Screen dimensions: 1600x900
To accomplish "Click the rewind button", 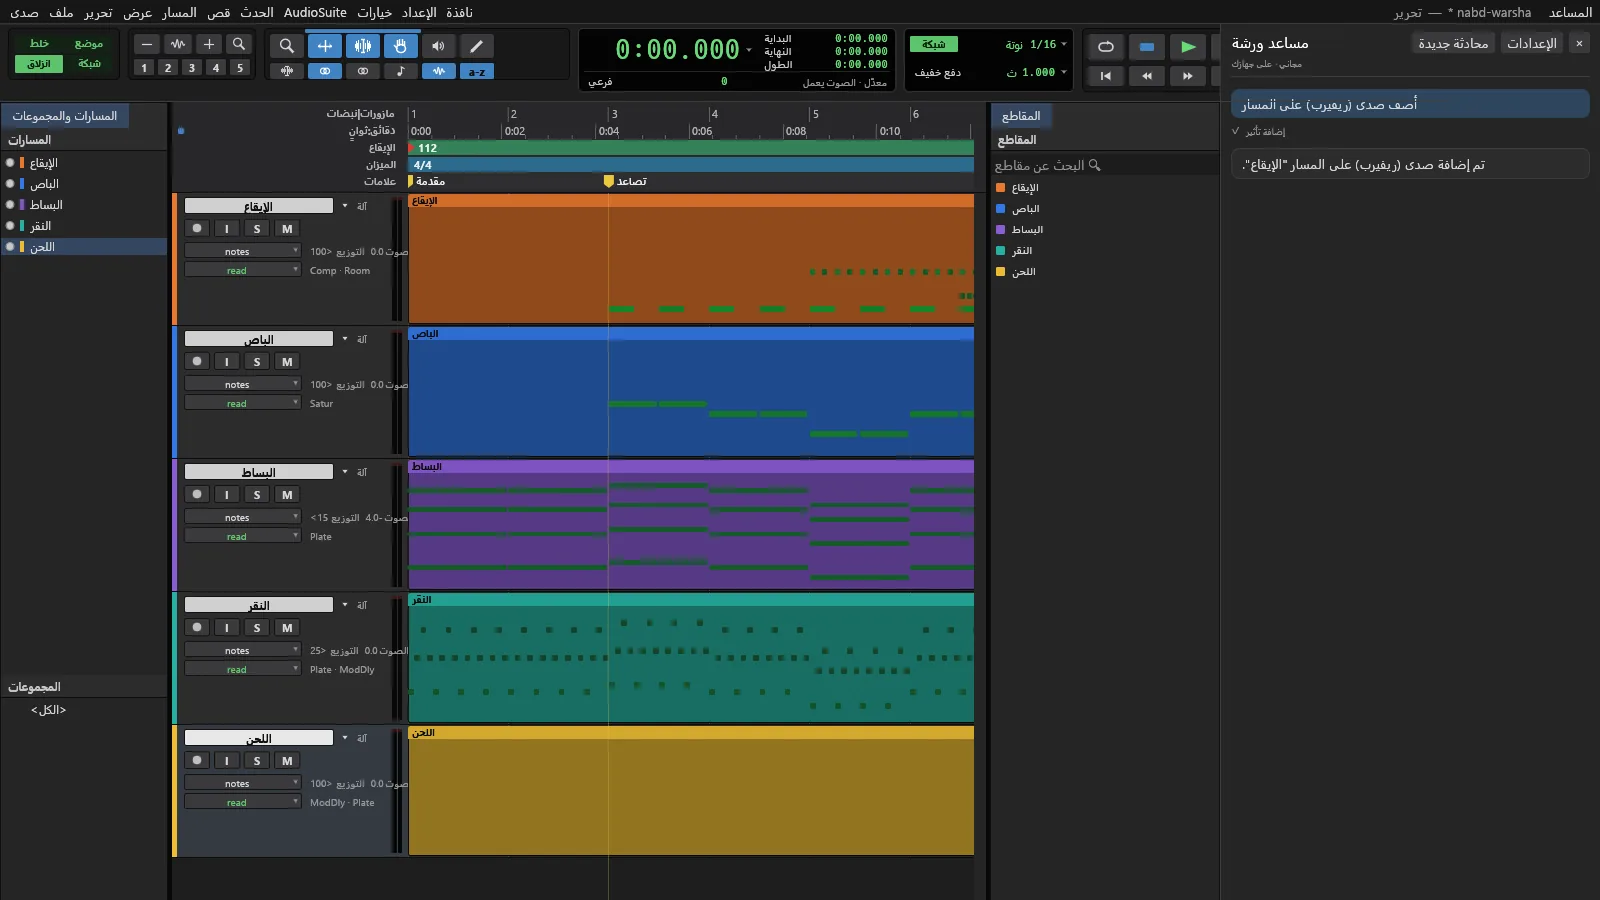I will click(x=1146, y=76).
